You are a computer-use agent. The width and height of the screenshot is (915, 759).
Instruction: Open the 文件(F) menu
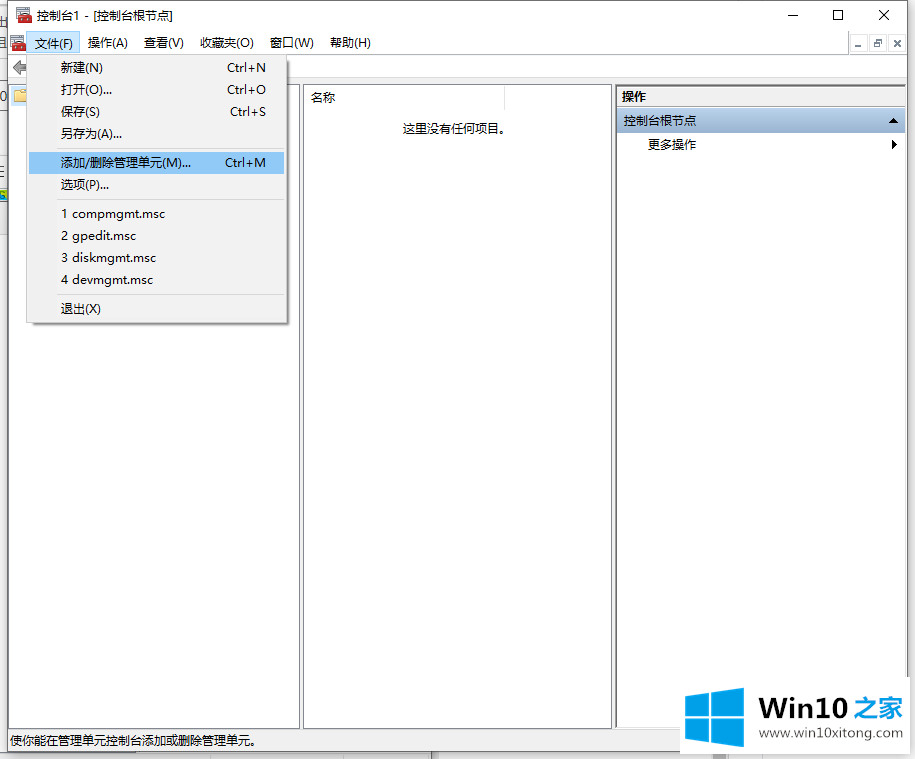53,43
